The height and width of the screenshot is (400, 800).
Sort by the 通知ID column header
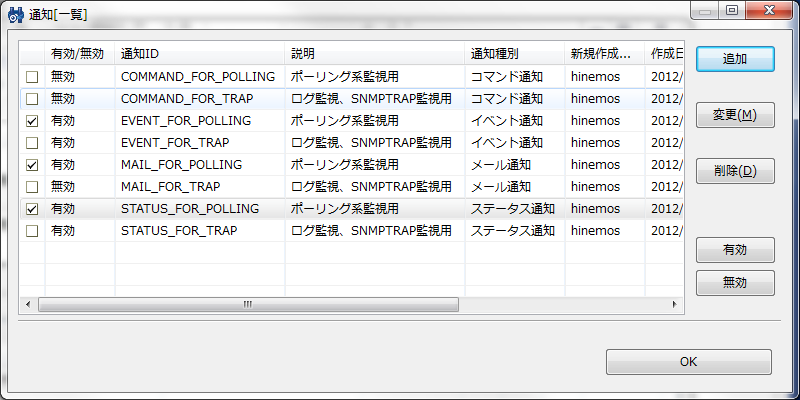coord(199,53)
